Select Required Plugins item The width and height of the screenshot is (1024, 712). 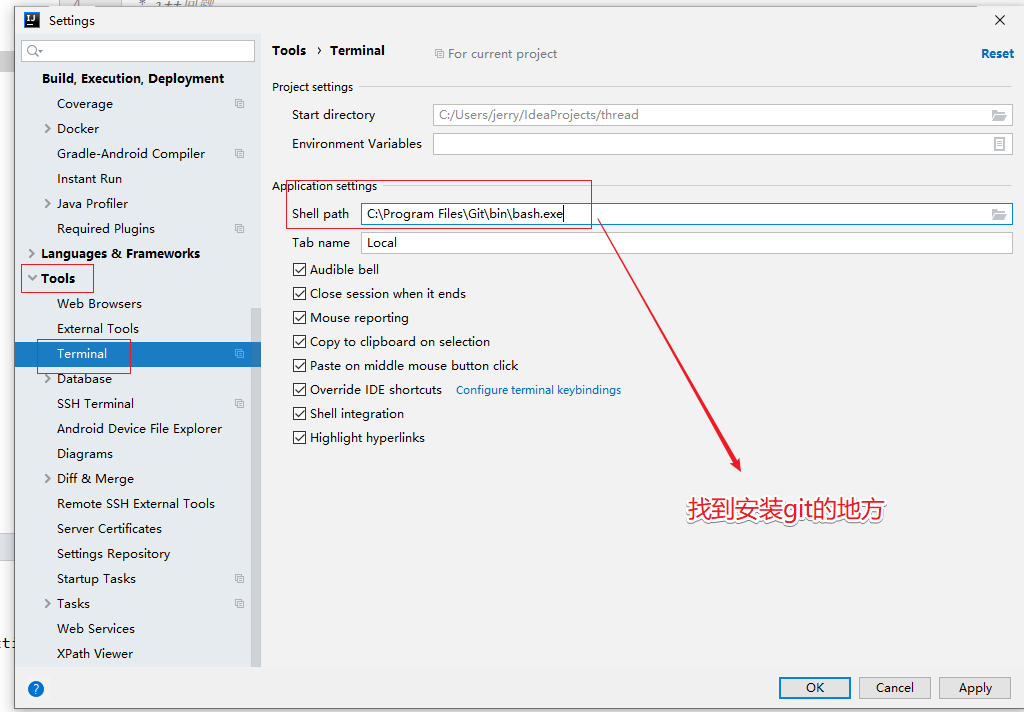point(106,229)
